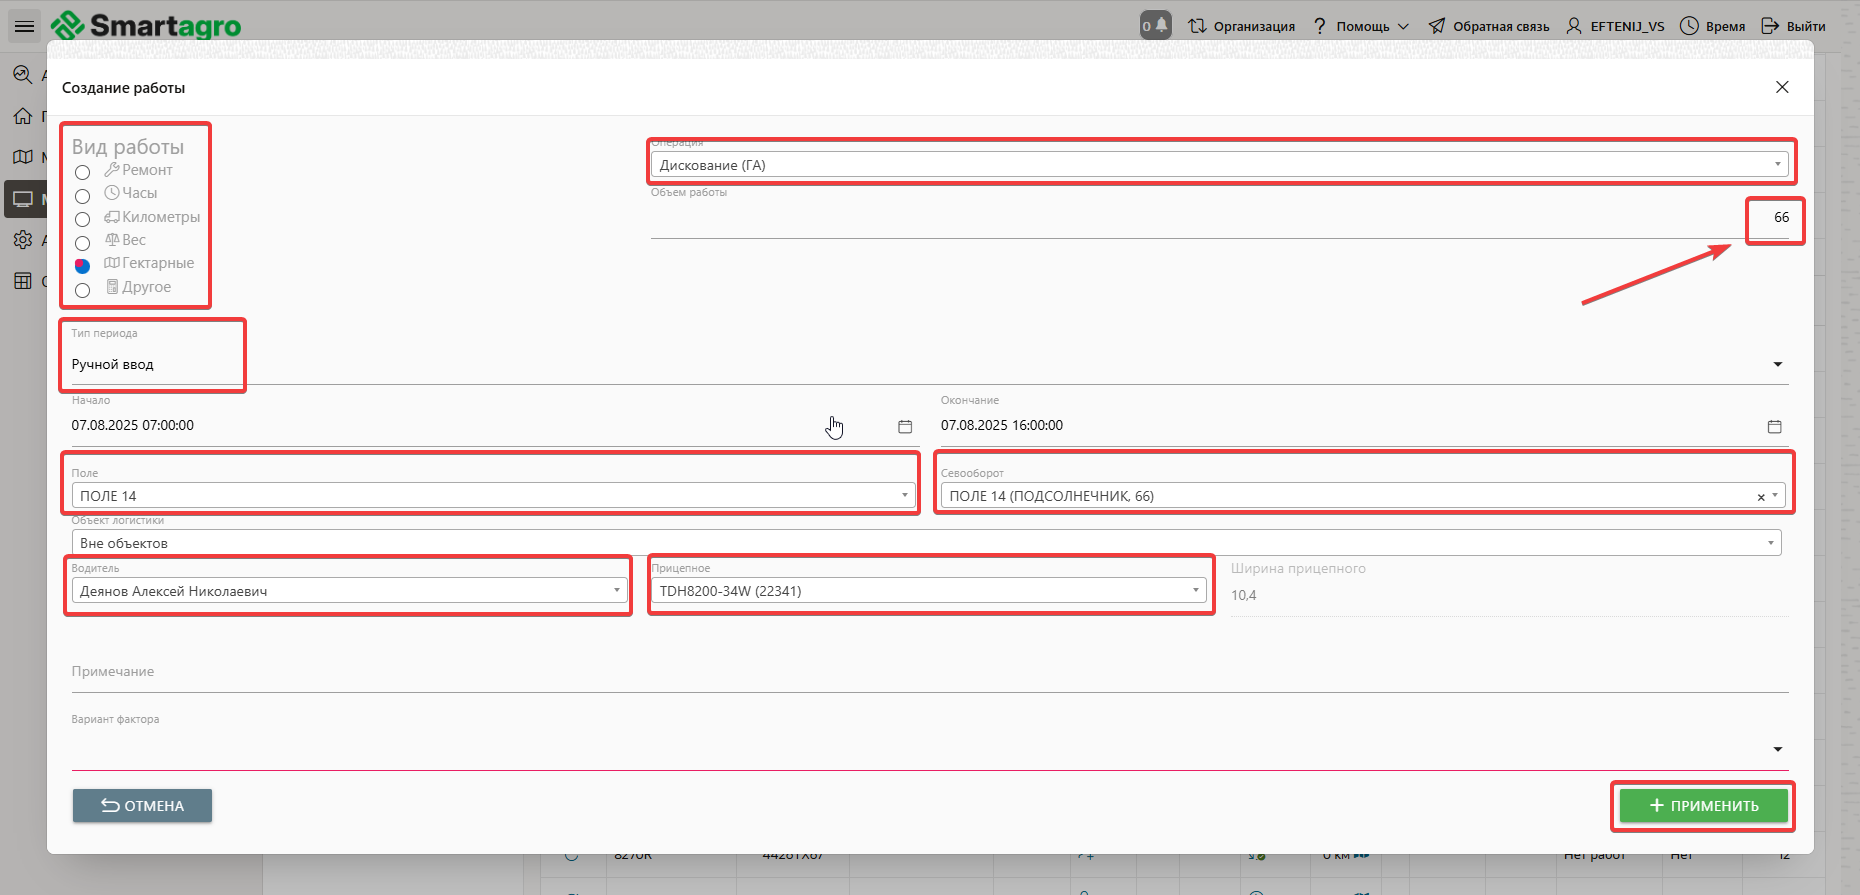
Task: Expand the Операция dropdown
Action: coord(1777,165)
